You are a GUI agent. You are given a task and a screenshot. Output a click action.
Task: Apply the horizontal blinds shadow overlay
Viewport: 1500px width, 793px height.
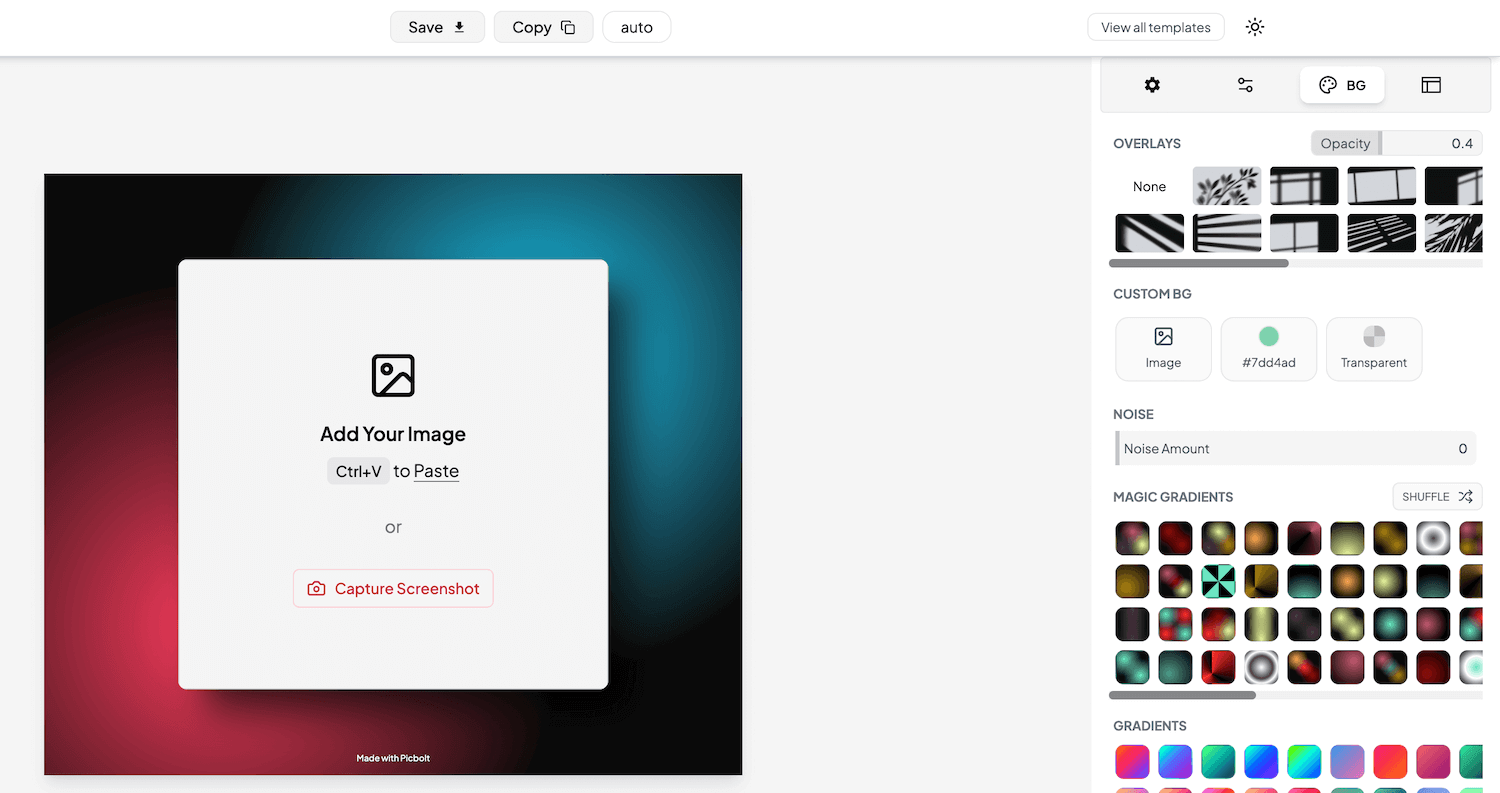[1227, 233]
